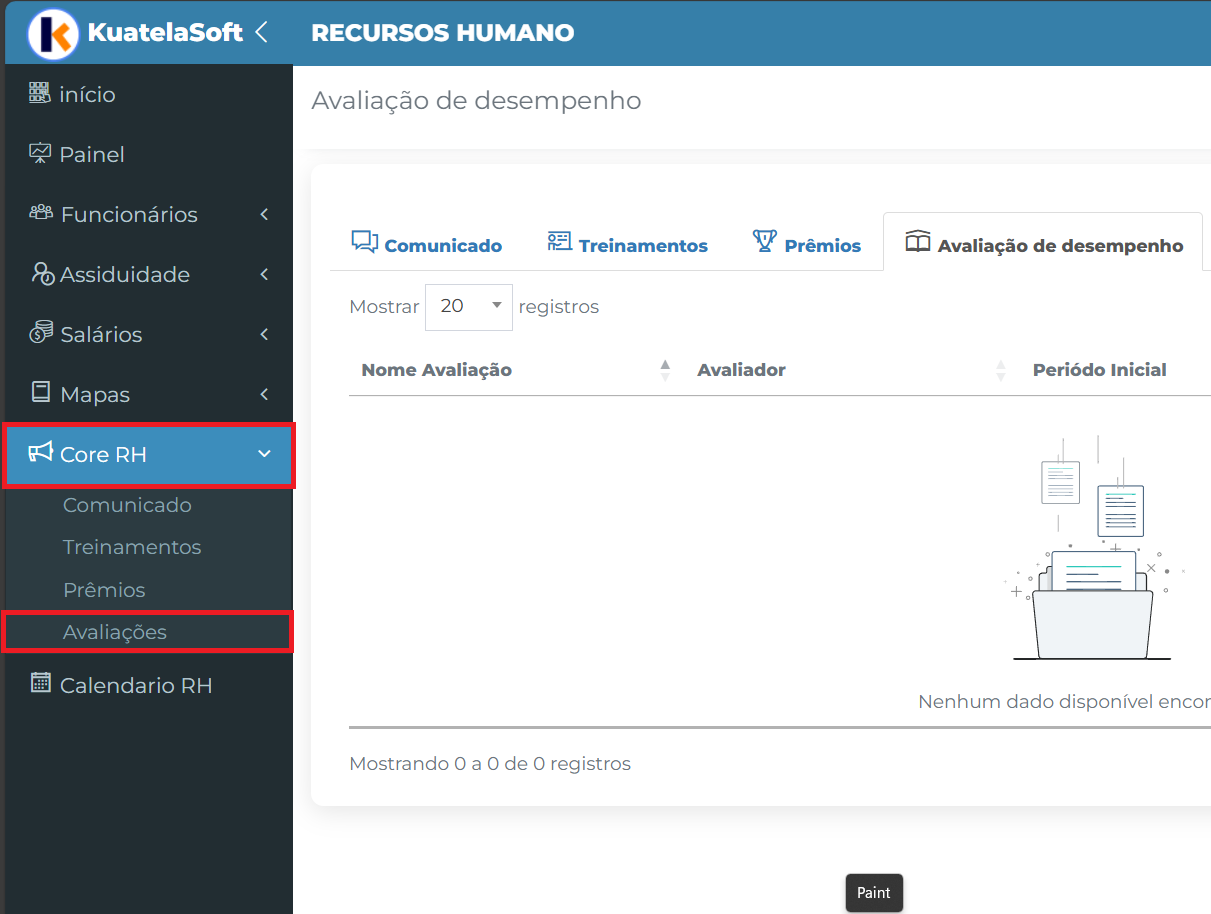Expand the Mapas sidebar menu
The height and width of the screenshot is (914, 1211).
(96, 394)
